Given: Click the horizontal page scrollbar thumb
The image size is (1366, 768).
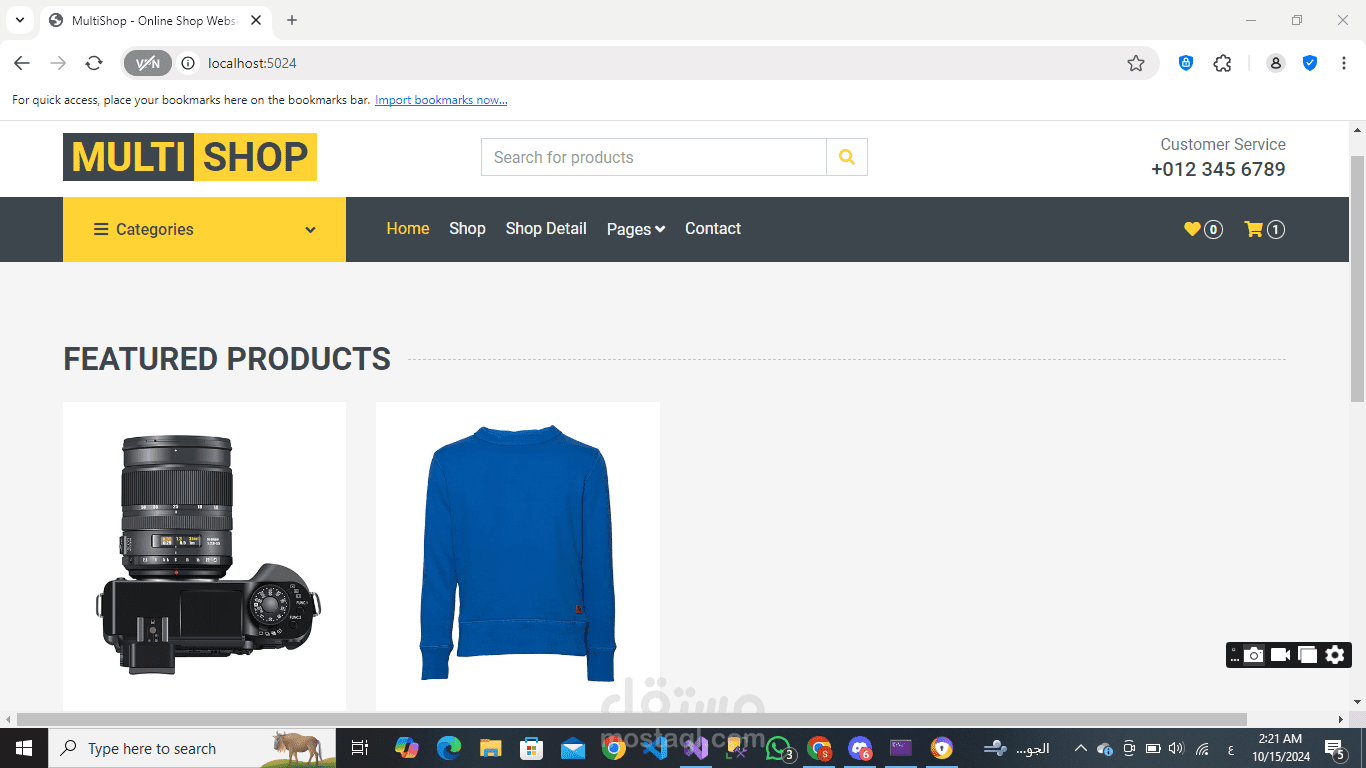Looking at the screenshot, I should point(632,719).
